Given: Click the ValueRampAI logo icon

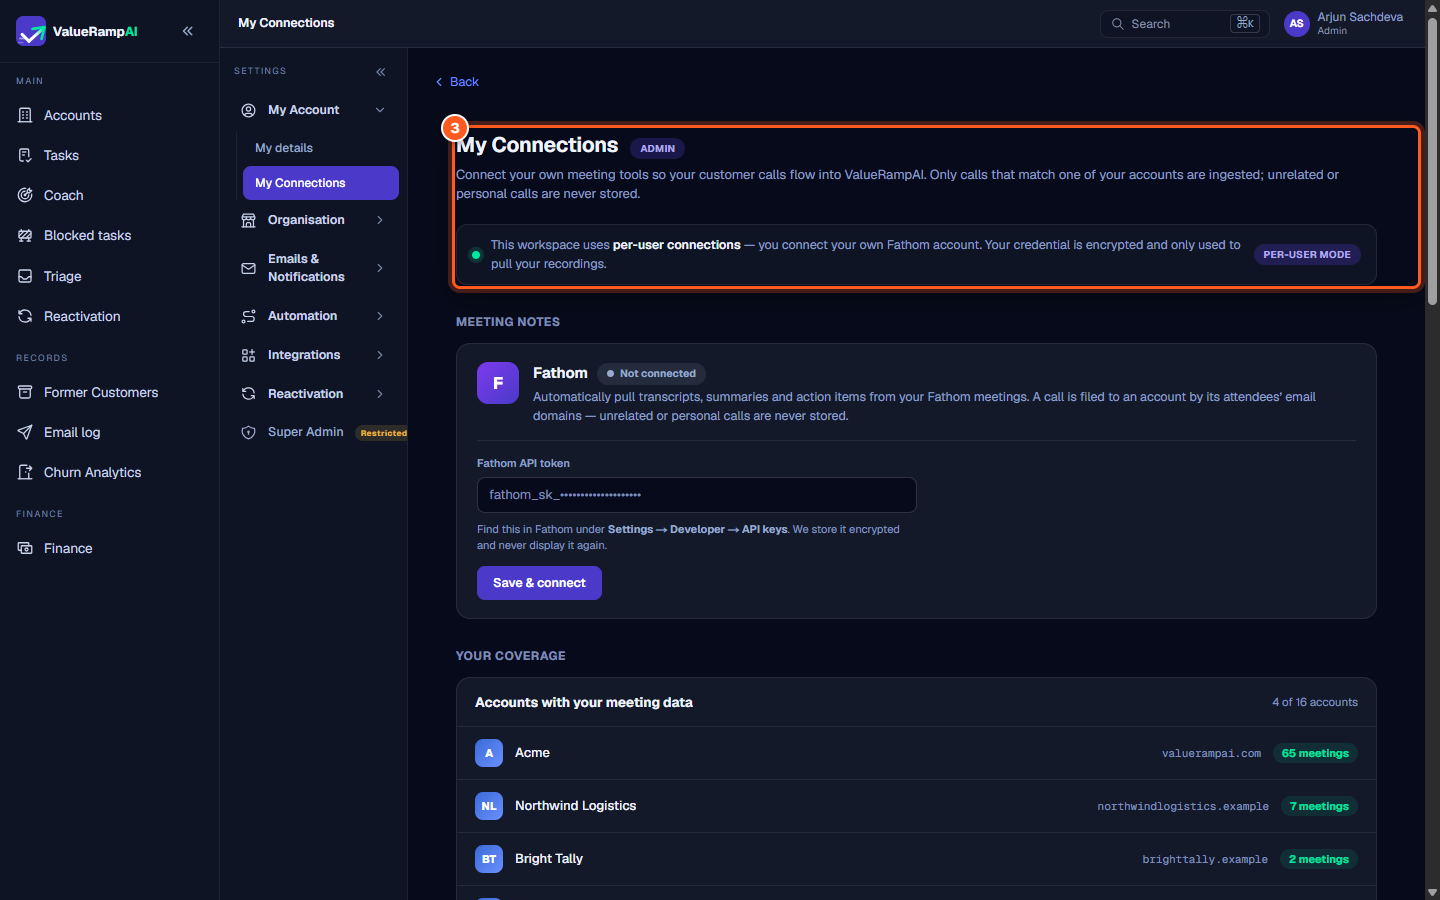Looking at the screenshot, I should coord(31,31).
